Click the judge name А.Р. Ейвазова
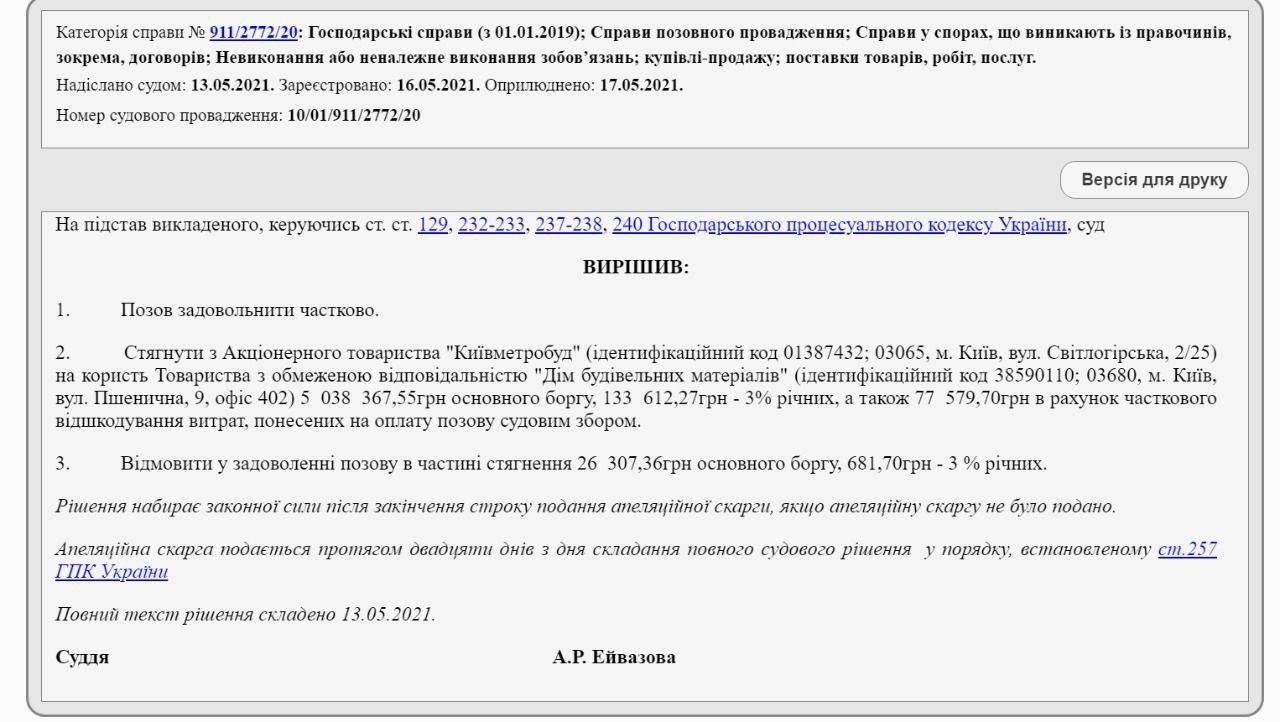 [x=613, y=657]
